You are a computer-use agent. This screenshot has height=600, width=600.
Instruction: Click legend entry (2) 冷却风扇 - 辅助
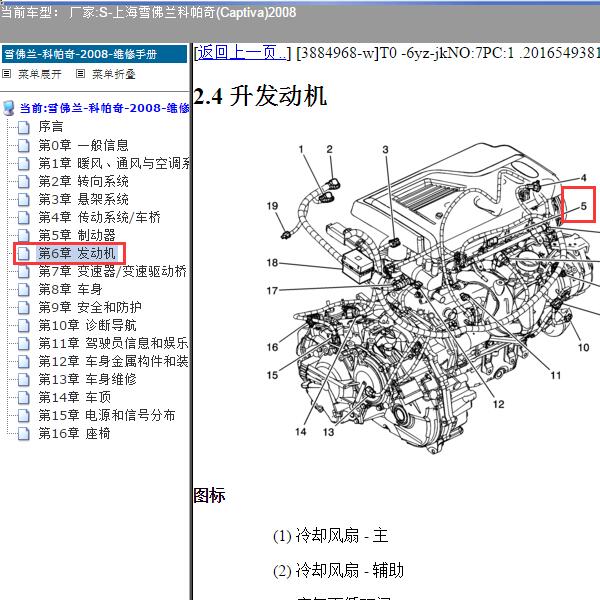[x=338, y=570]
